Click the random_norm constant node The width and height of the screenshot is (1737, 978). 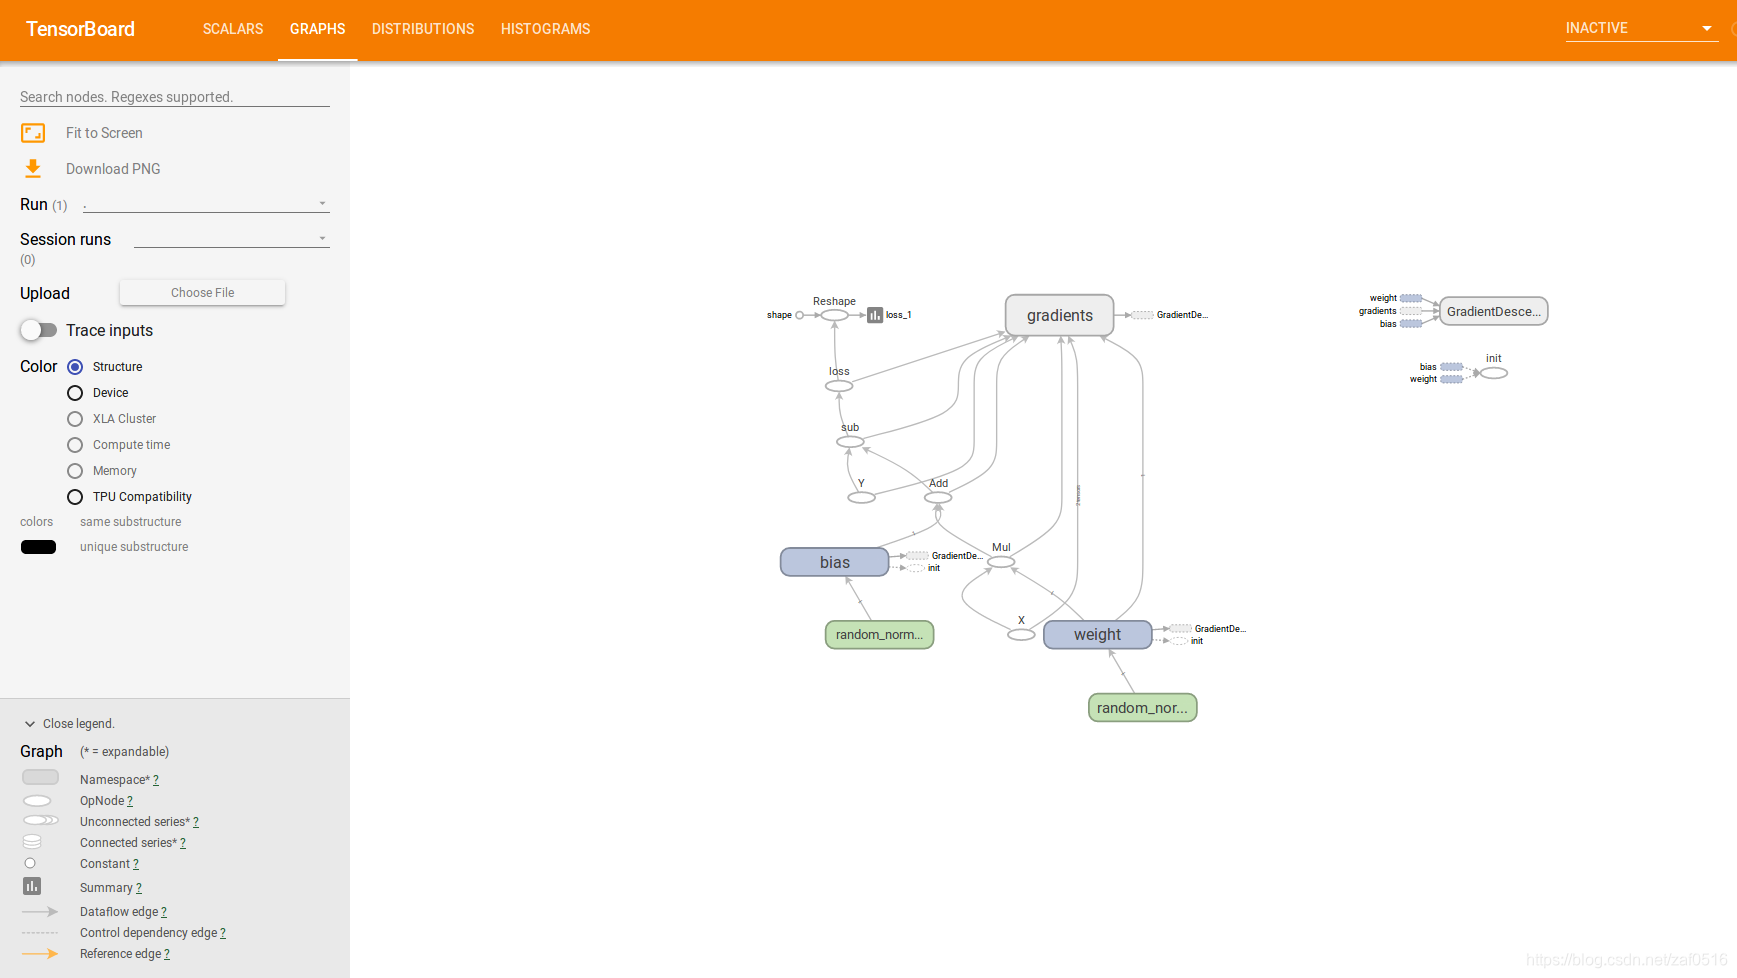point(879,634)
